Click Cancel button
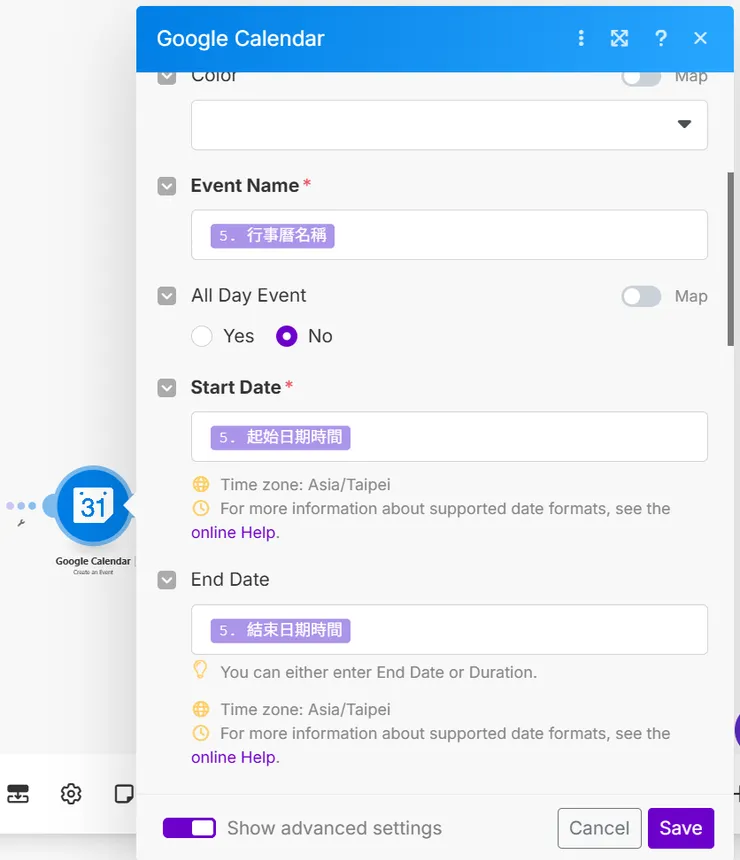740x860 pixels. 599,828
